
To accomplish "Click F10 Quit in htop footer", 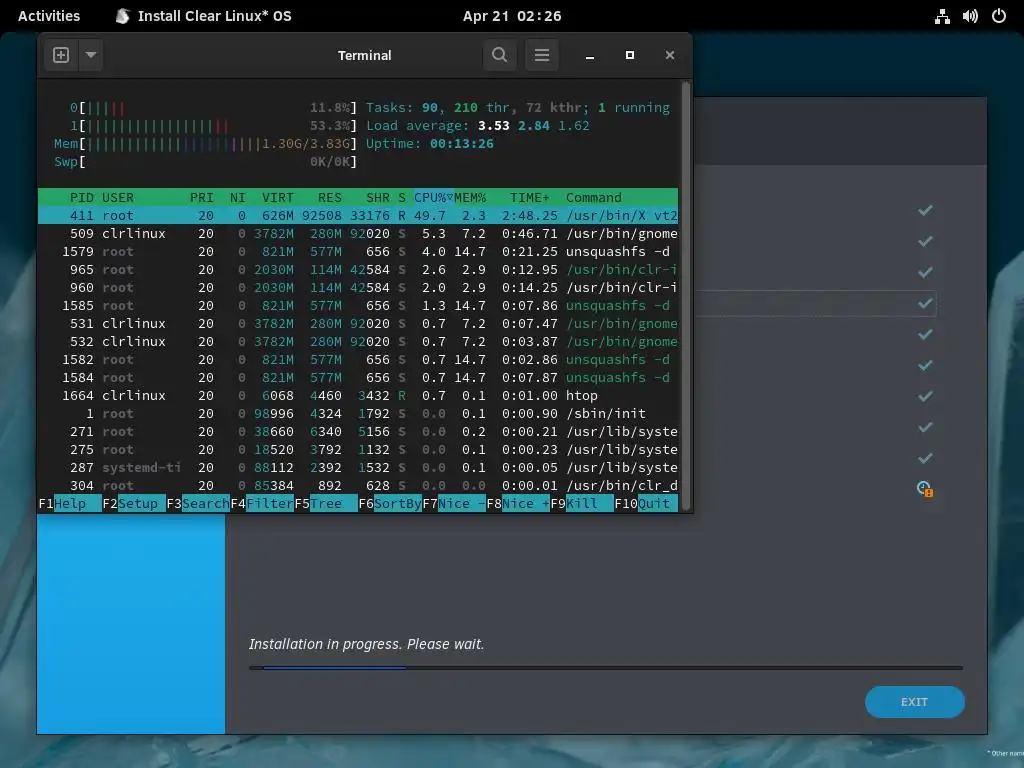I will 646,504.
